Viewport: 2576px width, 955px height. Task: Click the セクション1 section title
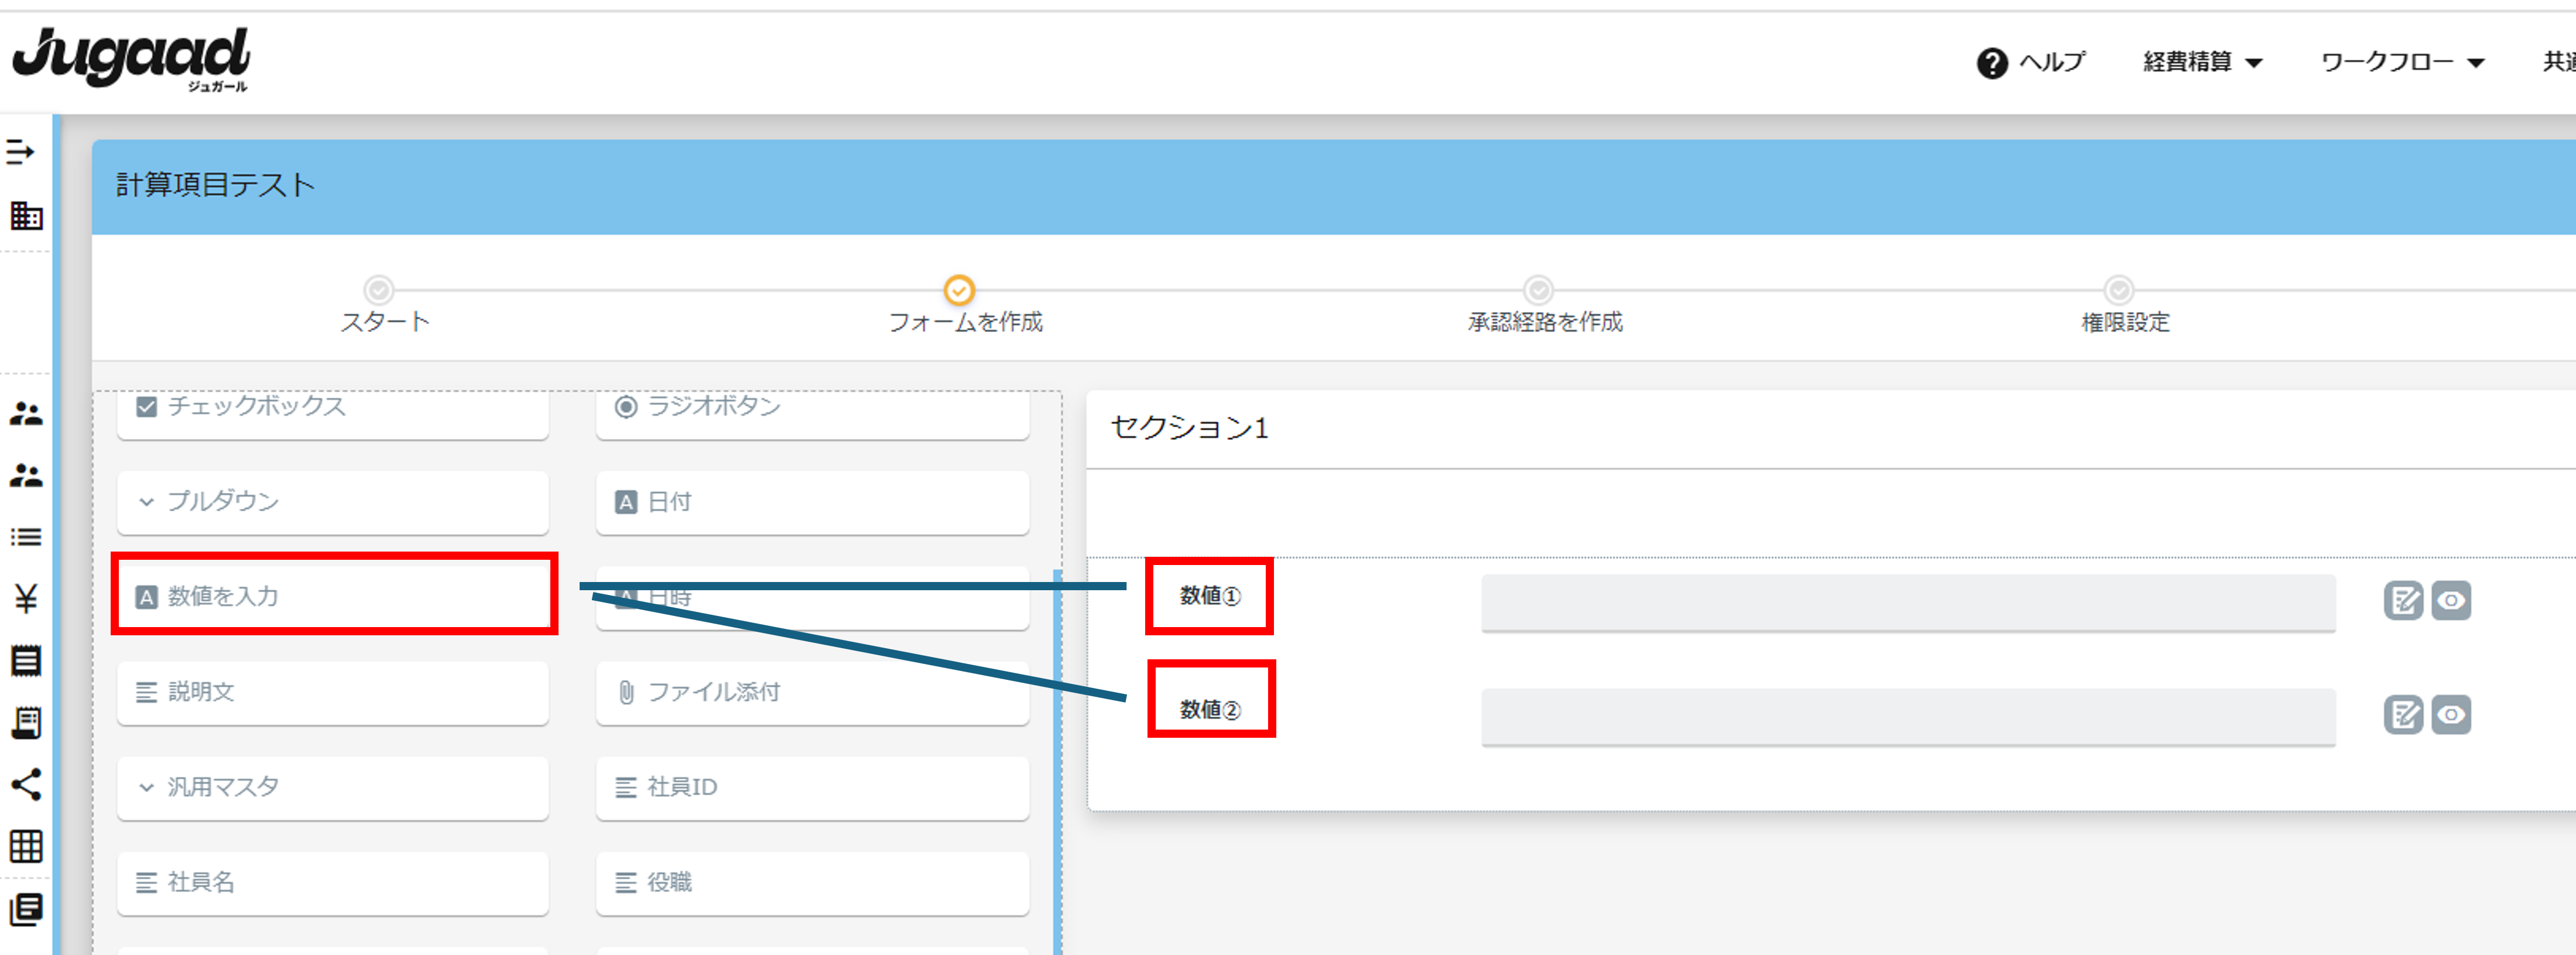click(x=1189, y=428)
